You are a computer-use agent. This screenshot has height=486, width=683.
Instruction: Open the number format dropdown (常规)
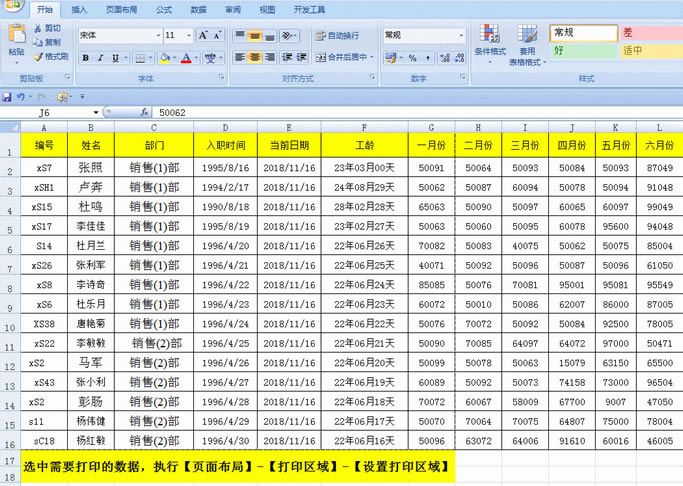[x=461, y=35]
